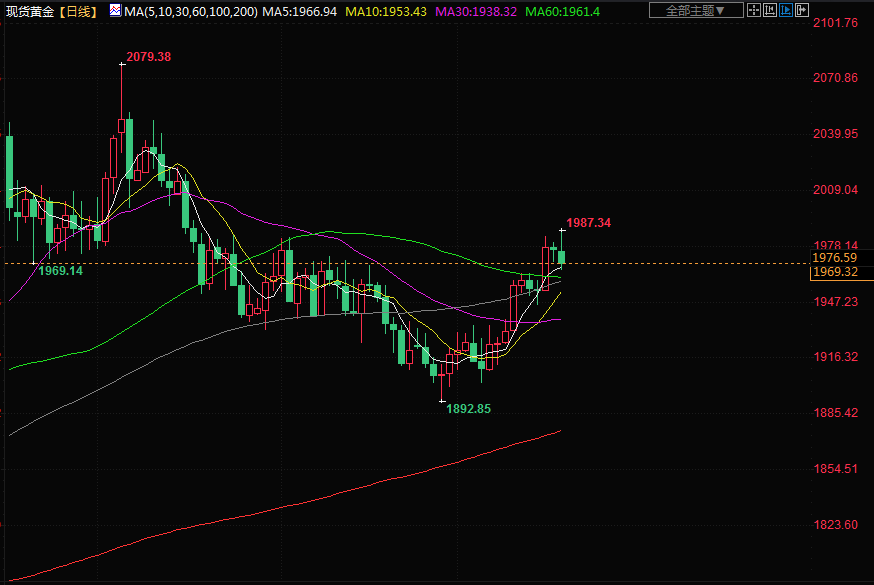874x585 pixels.
Task: Select the 日线 daily period label
Action: (x=78, y=12)
